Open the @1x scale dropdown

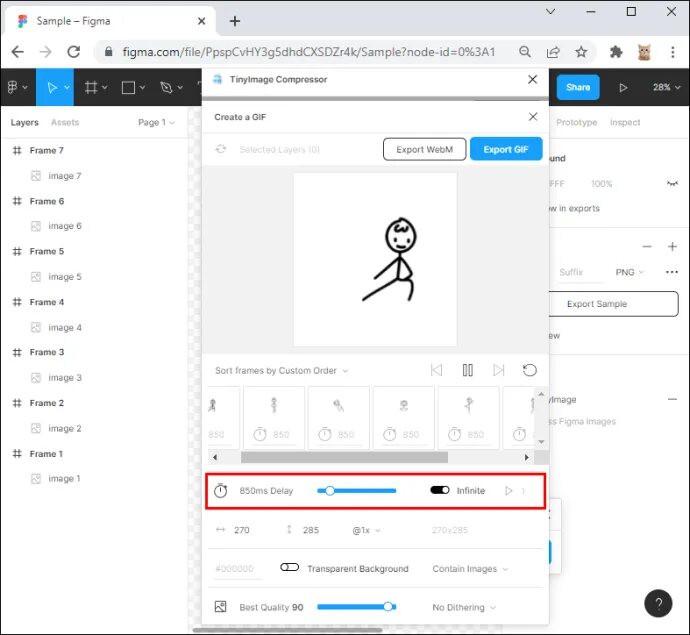366,530
